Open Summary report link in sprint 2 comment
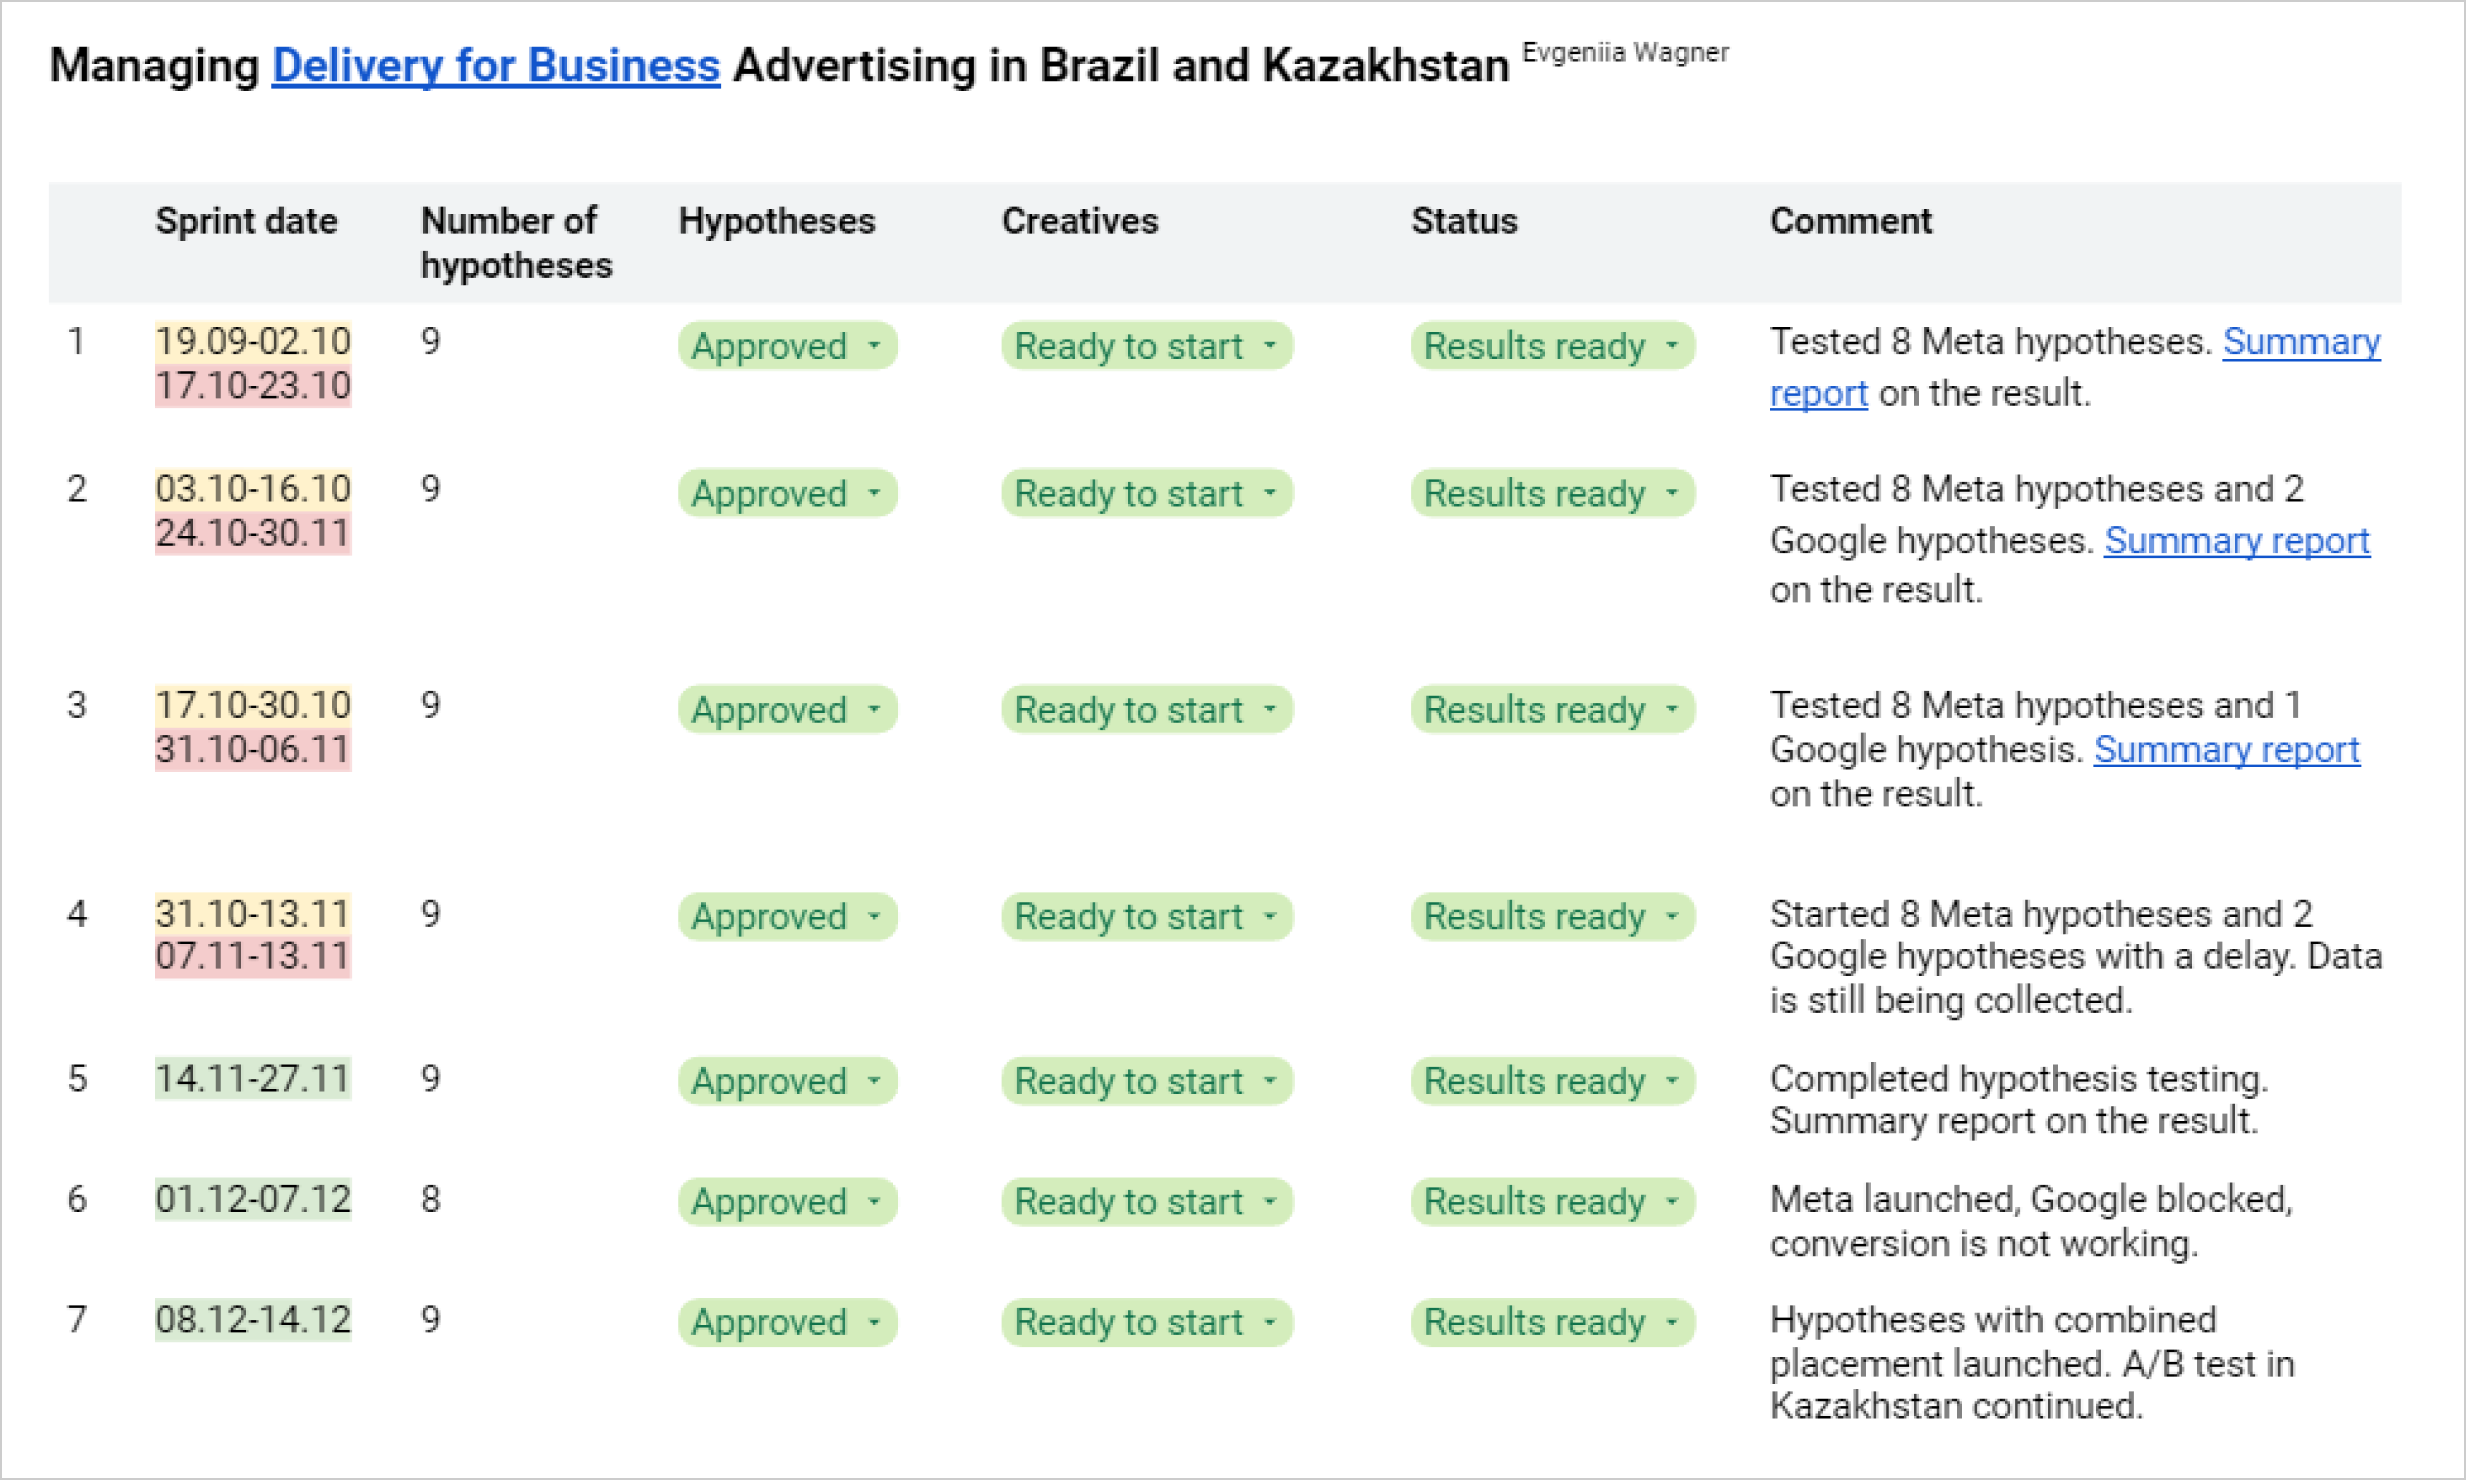This screenshot has height=1480, width=2466. tap(2236, 541)
